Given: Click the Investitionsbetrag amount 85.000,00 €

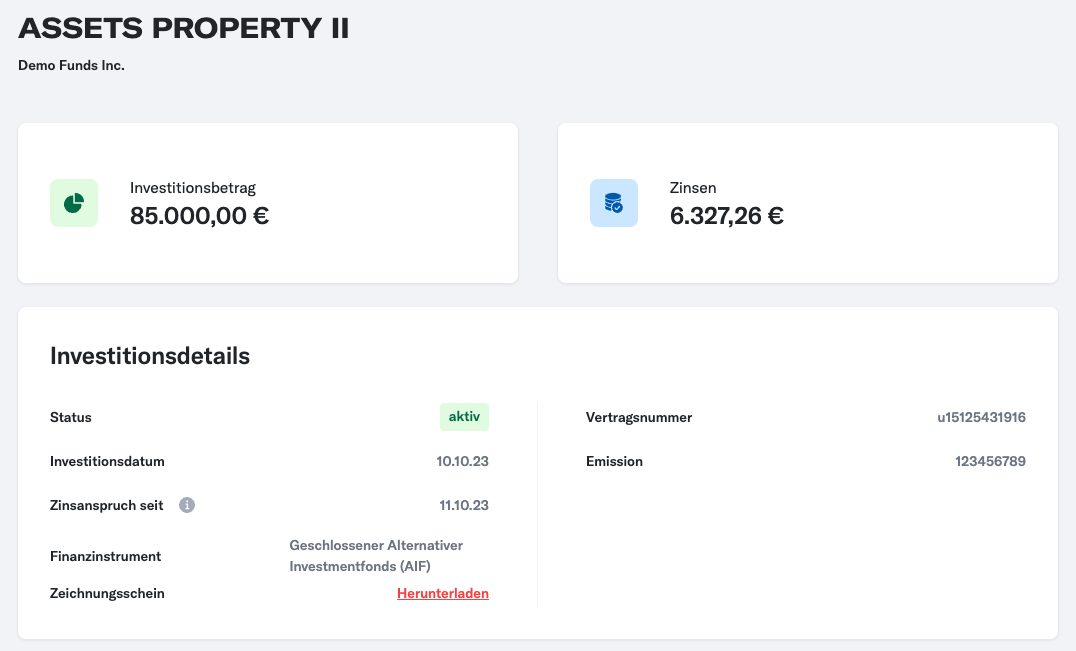Looking at the screenshot, I should [200, 216].
